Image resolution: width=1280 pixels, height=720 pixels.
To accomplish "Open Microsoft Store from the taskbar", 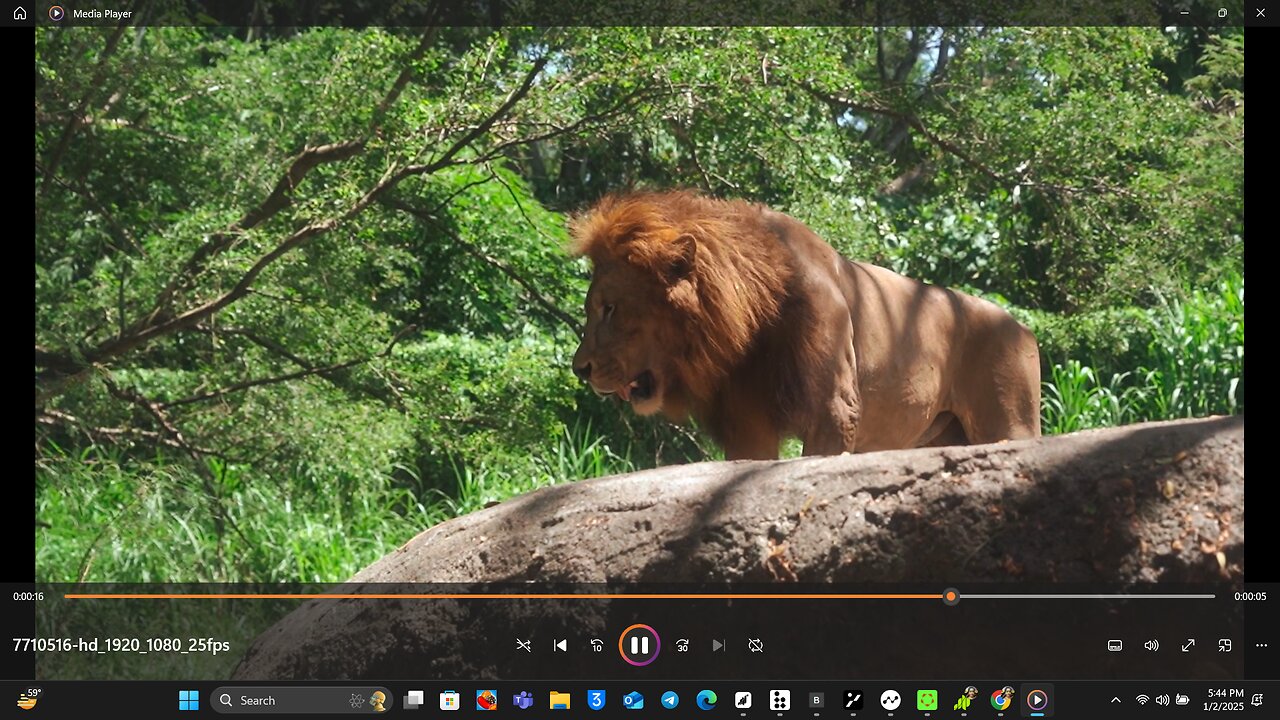I will click(449, 700).
